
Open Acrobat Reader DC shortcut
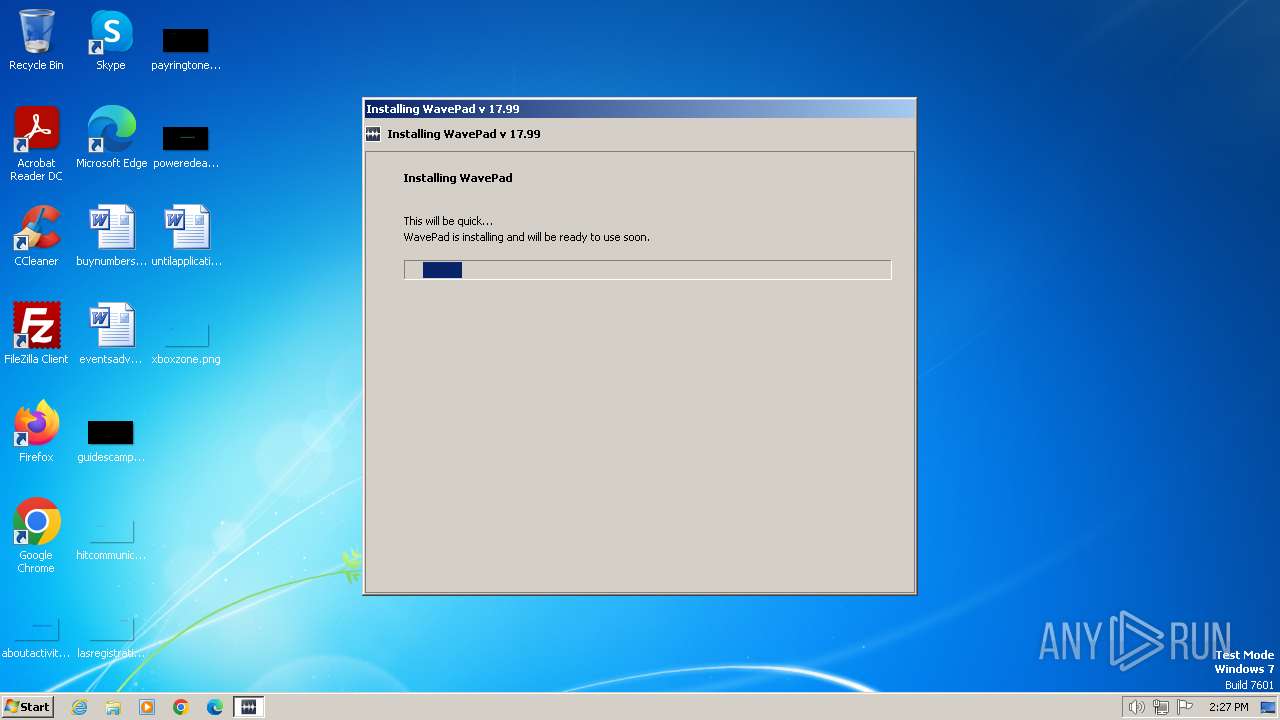[x=36, y=144]
